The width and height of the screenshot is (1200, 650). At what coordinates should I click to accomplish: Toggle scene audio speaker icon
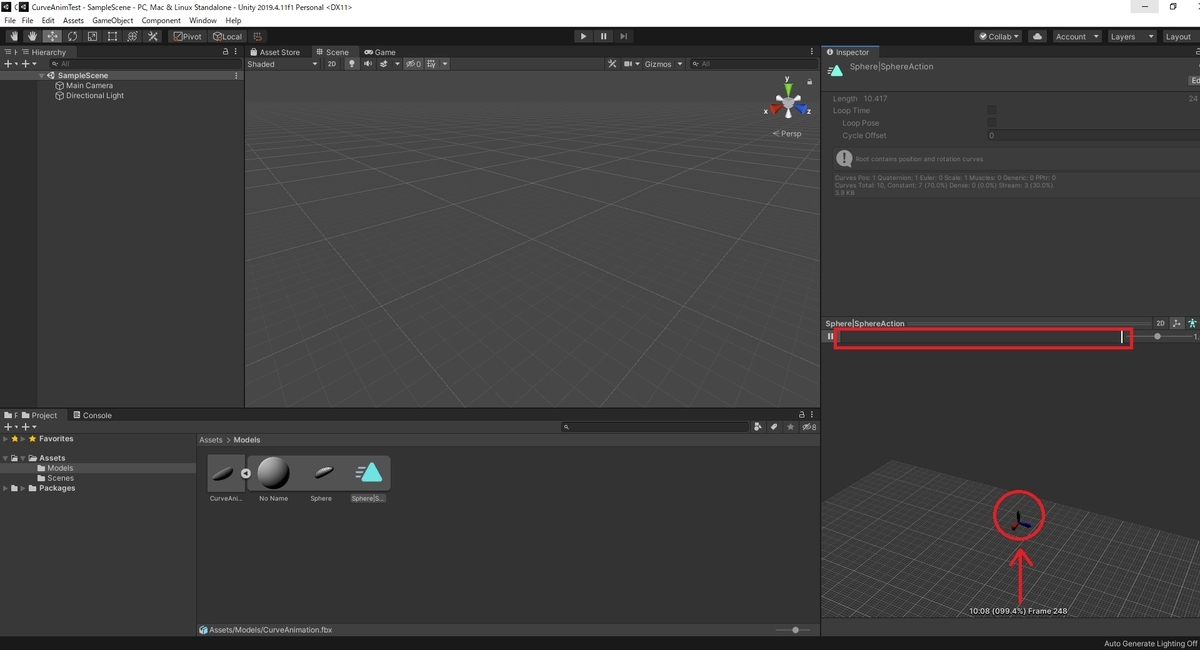click(x=367, y=64)
